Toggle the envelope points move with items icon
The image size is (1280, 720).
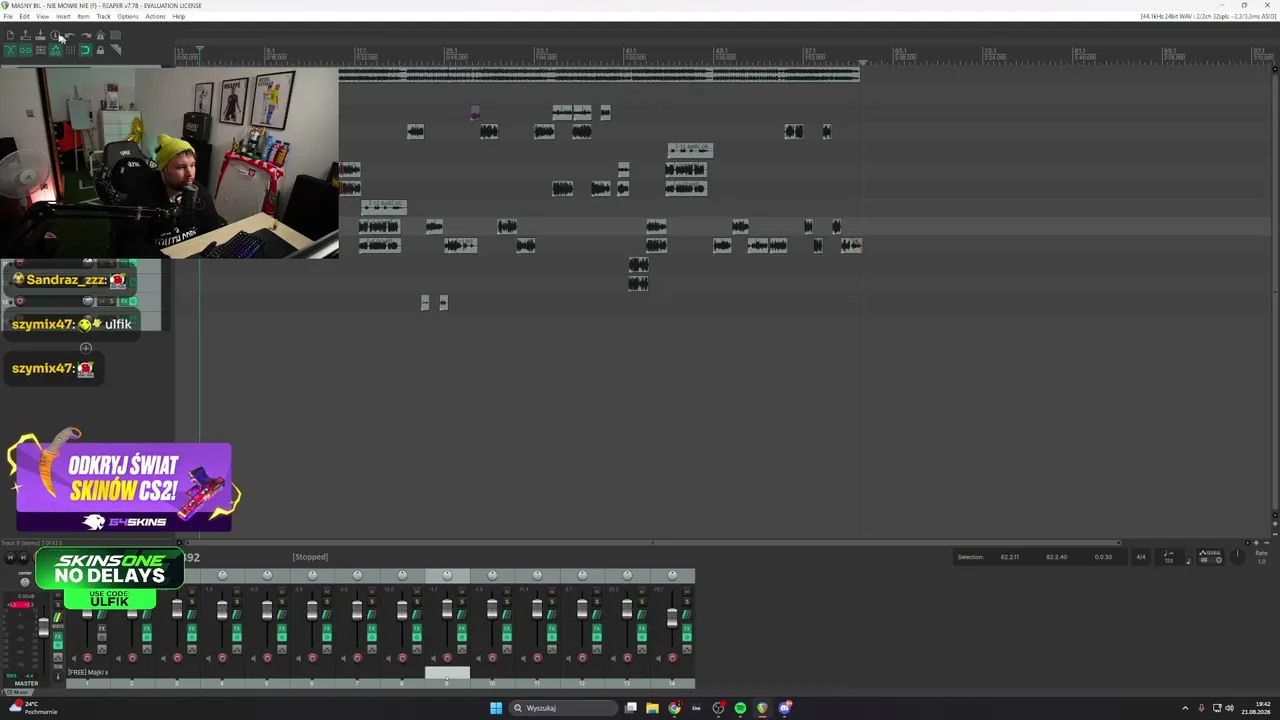pos(55,50)
